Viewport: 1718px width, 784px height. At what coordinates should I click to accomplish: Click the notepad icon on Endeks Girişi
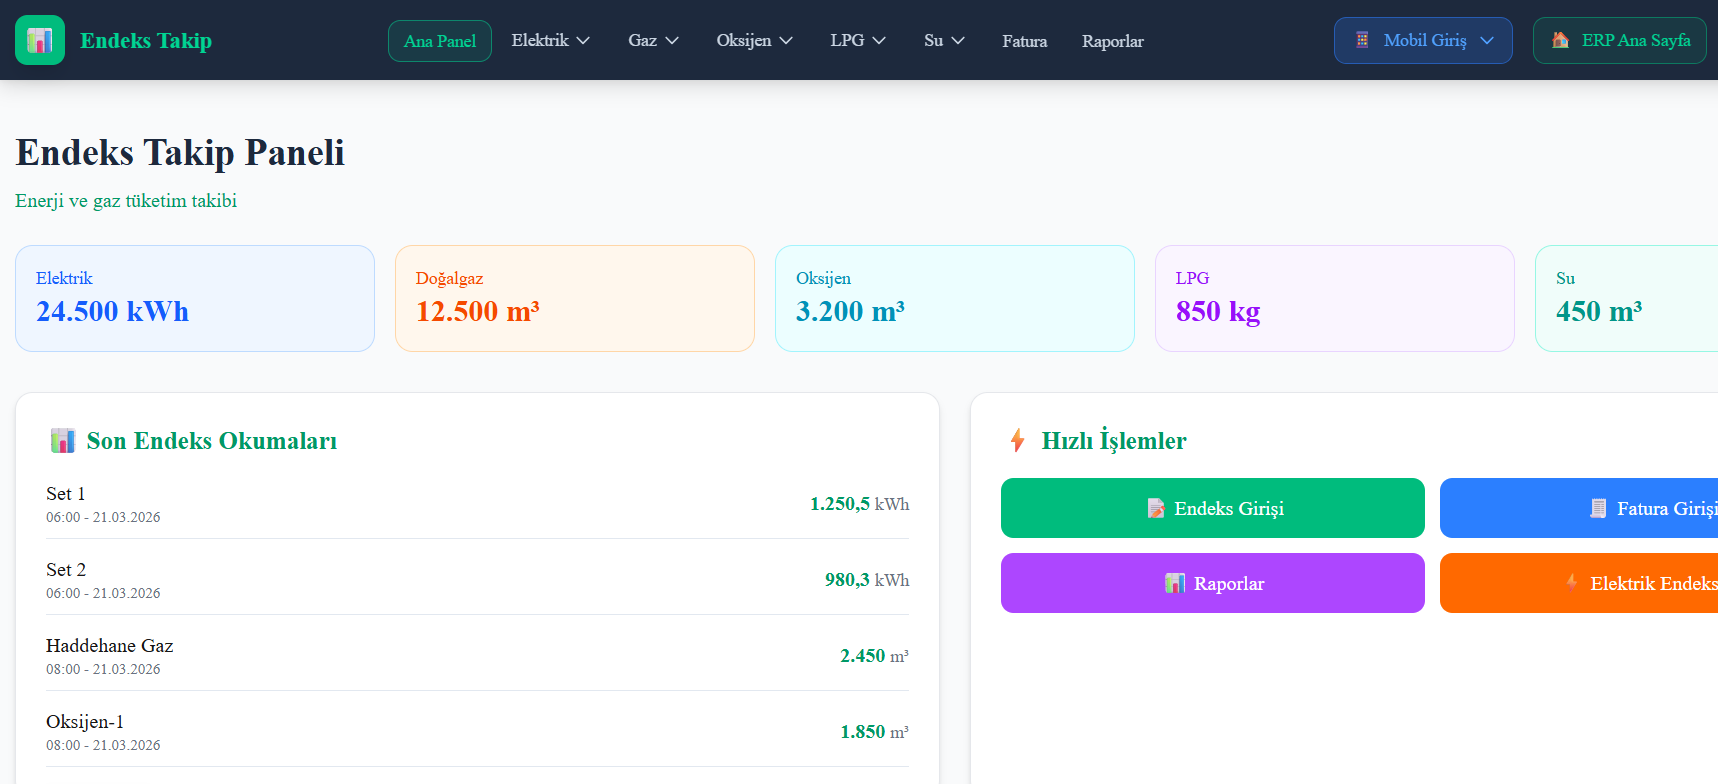pos(1156,508)
